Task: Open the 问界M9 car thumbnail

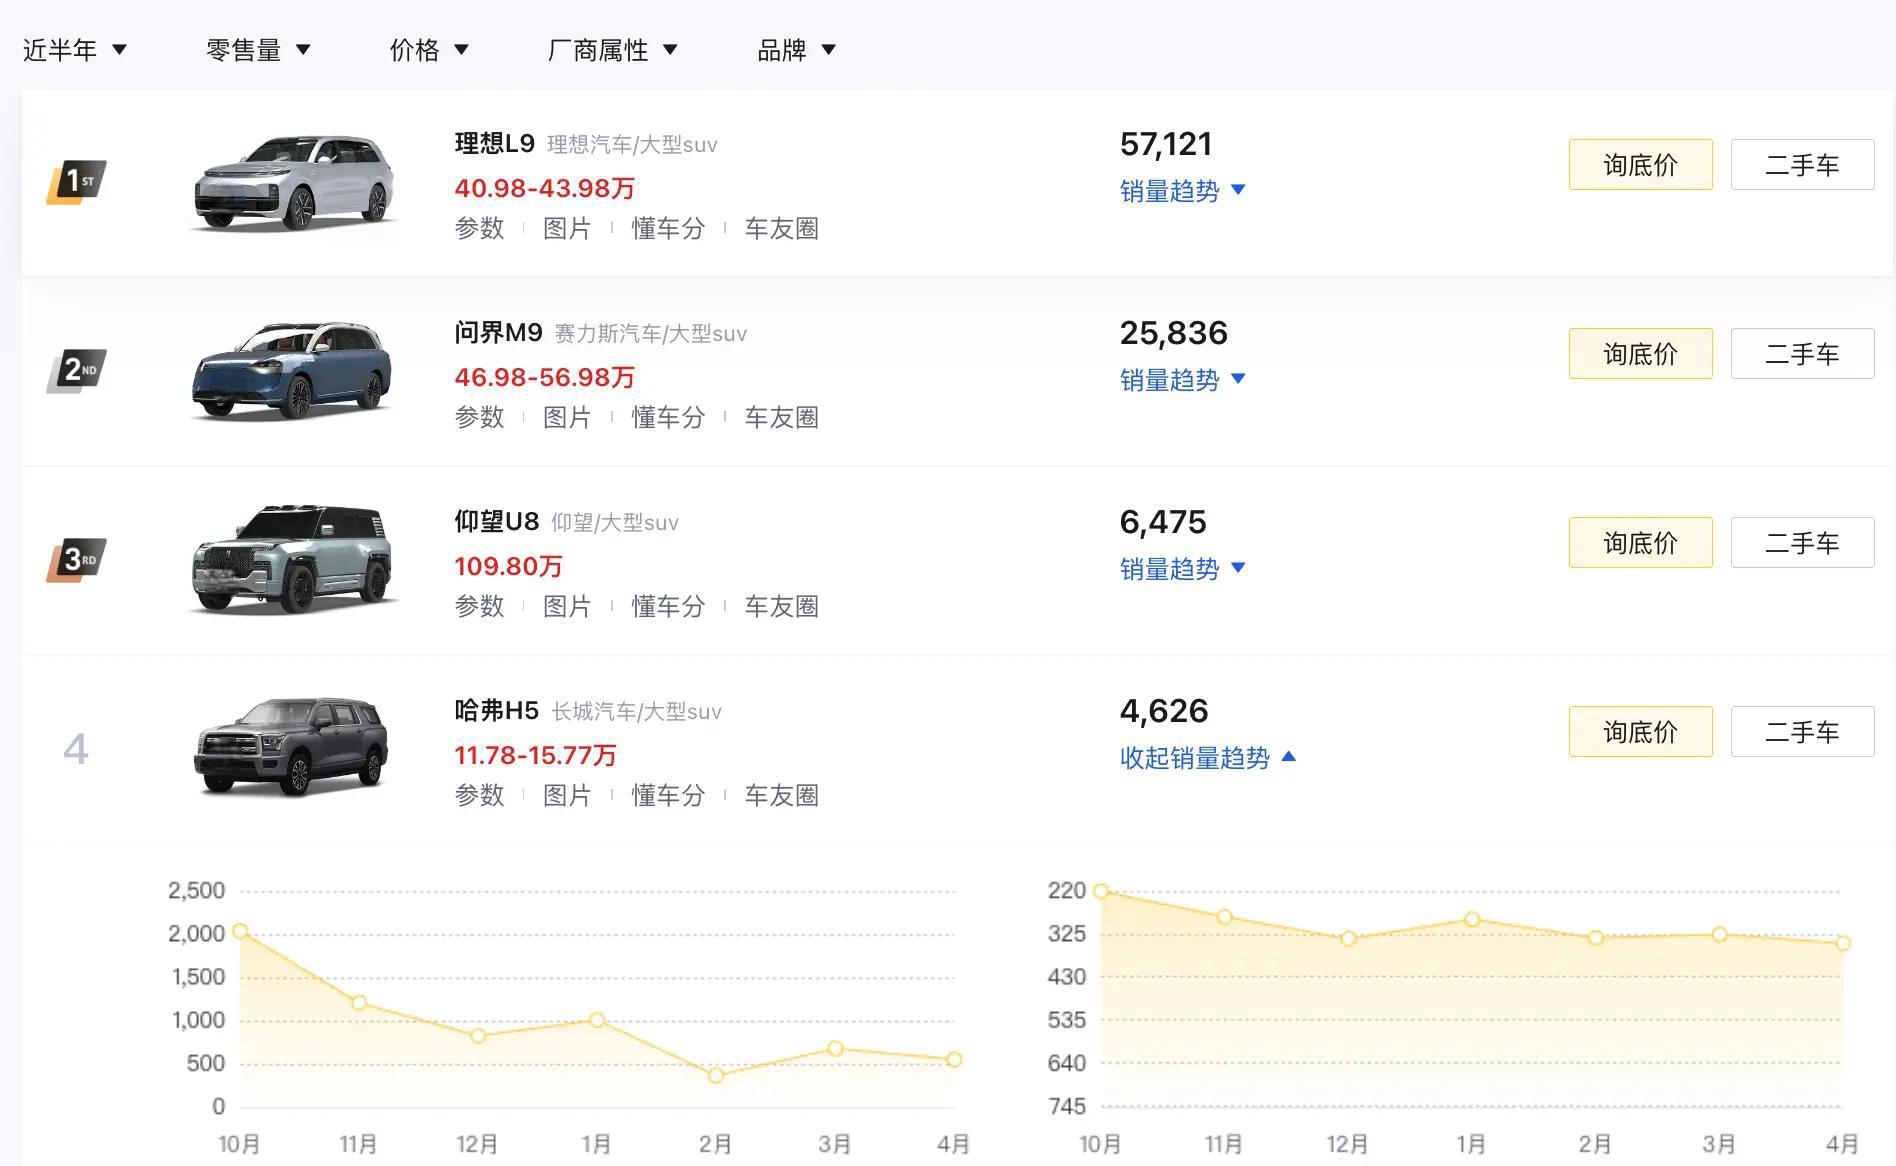Action: (x=293, y=371)
